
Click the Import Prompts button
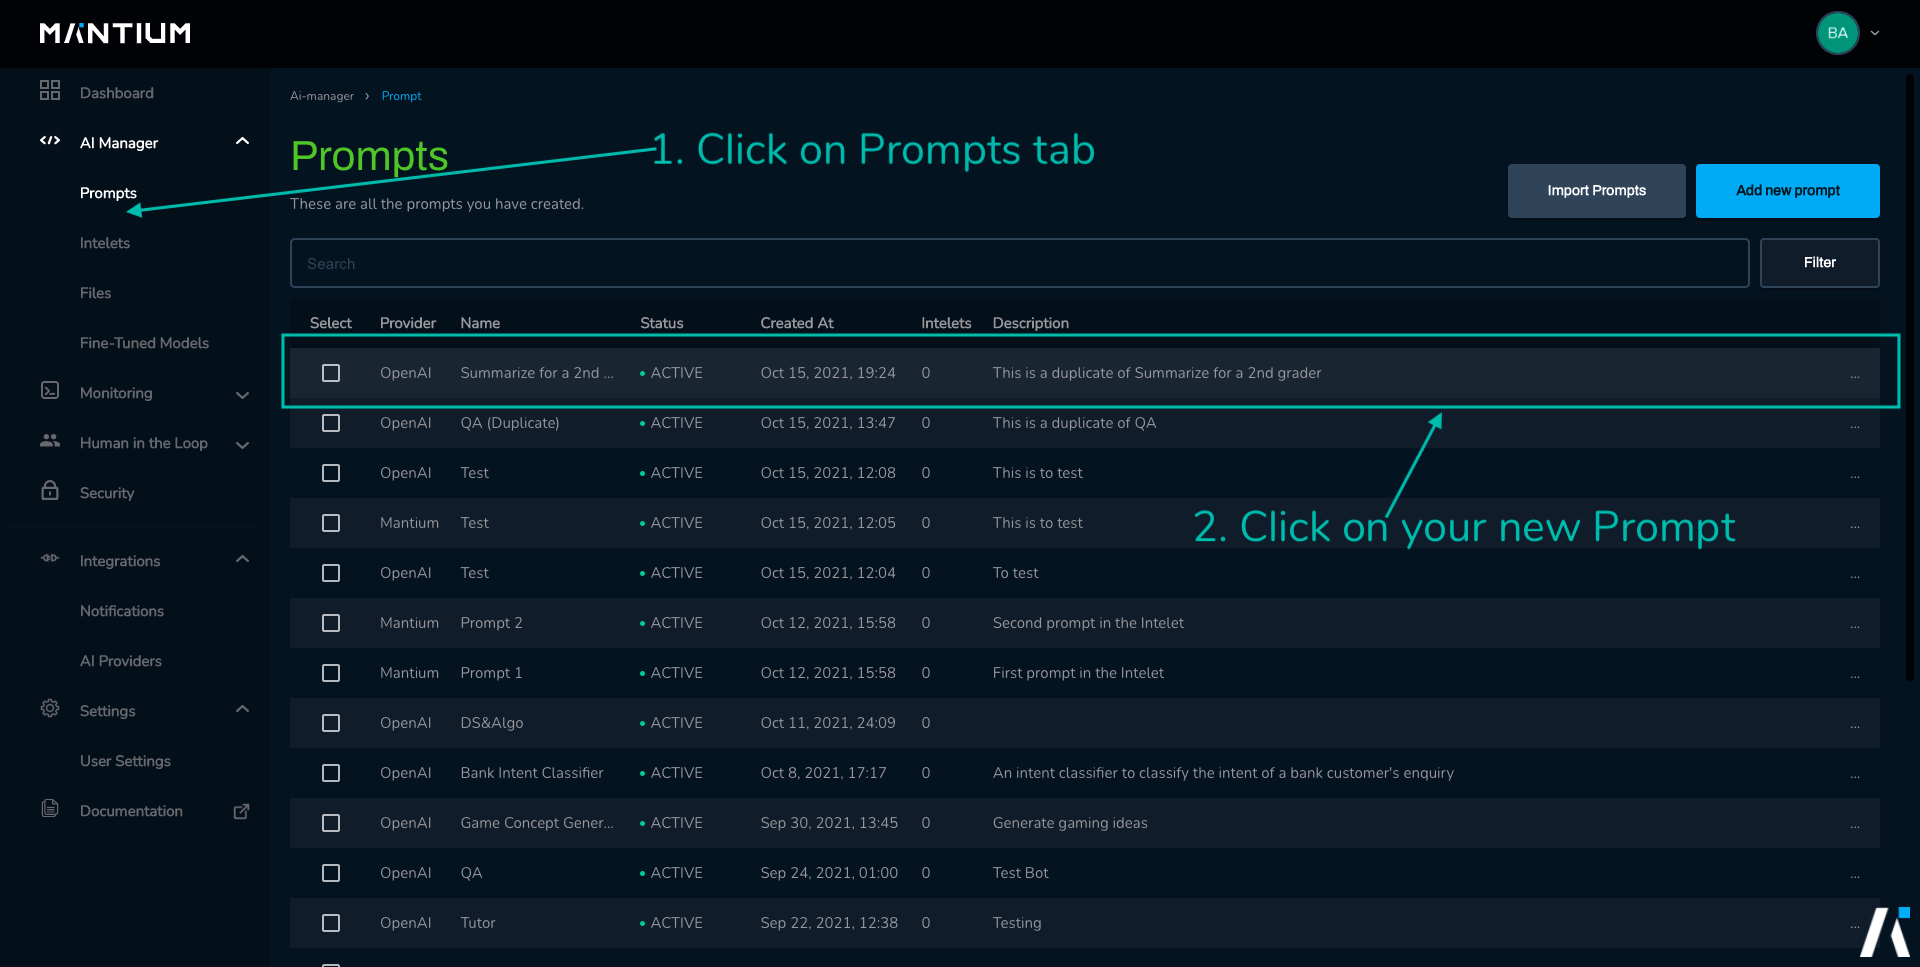click(x=1596, y=191)
